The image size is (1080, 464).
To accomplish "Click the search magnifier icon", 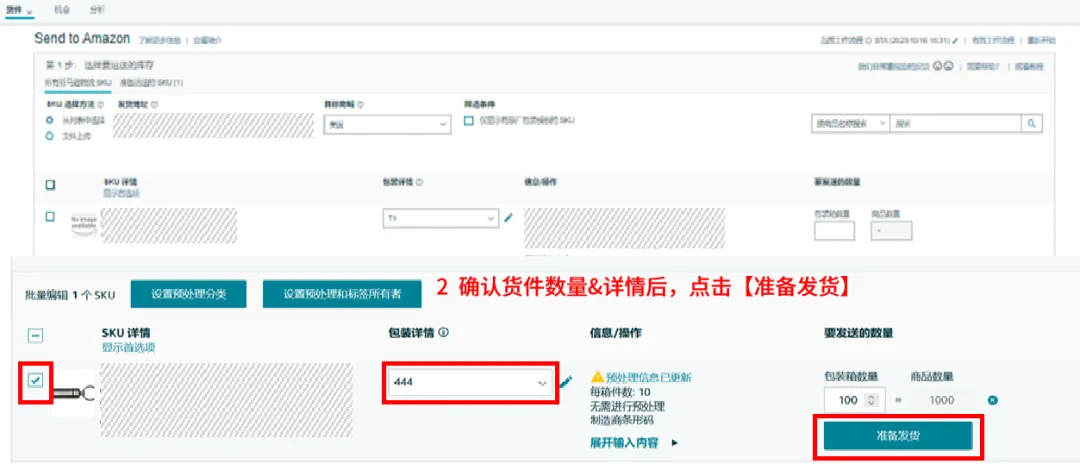I will coord(1031,123).
